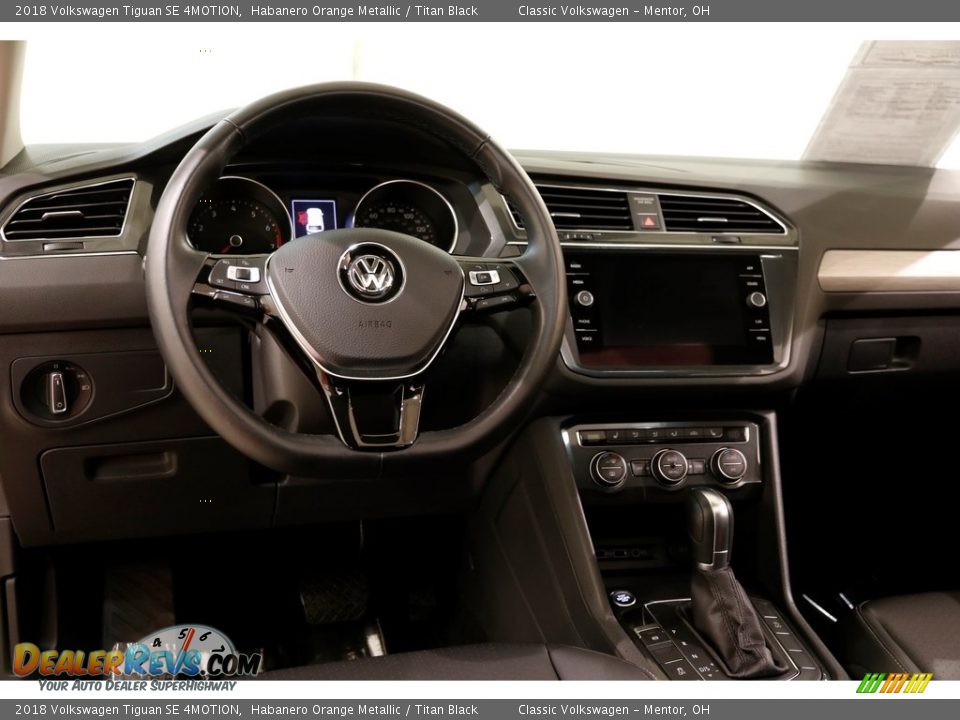Click the left climate temperature dial

pos(608,468)
